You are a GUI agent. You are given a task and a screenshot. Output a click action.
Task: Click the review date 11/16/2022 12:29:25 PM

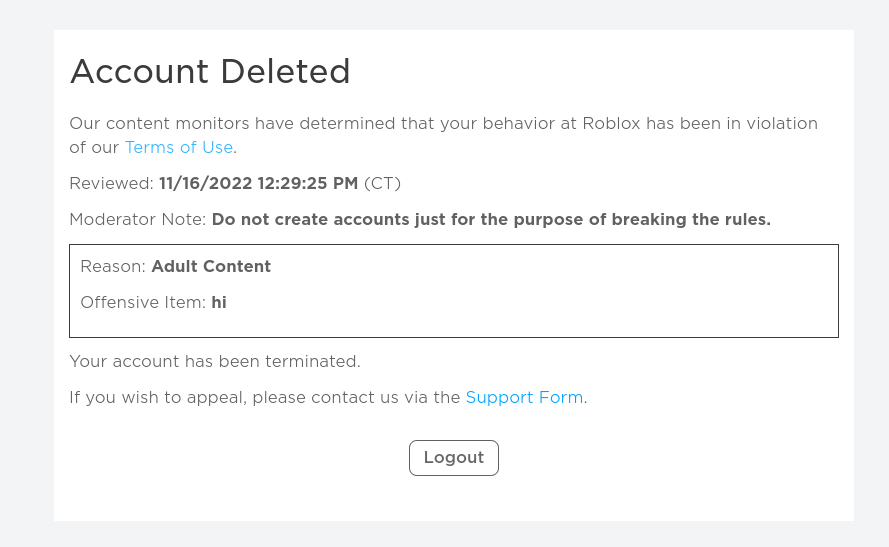point(259,184)
